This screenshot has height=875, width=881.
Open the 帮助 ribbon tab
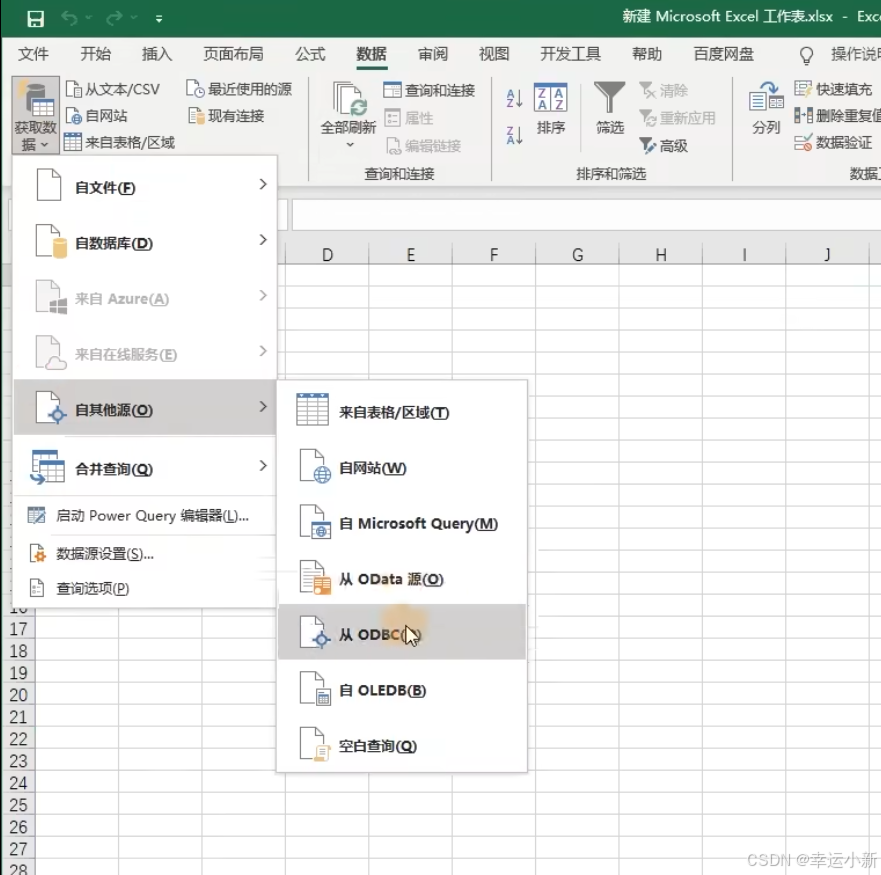647,54
